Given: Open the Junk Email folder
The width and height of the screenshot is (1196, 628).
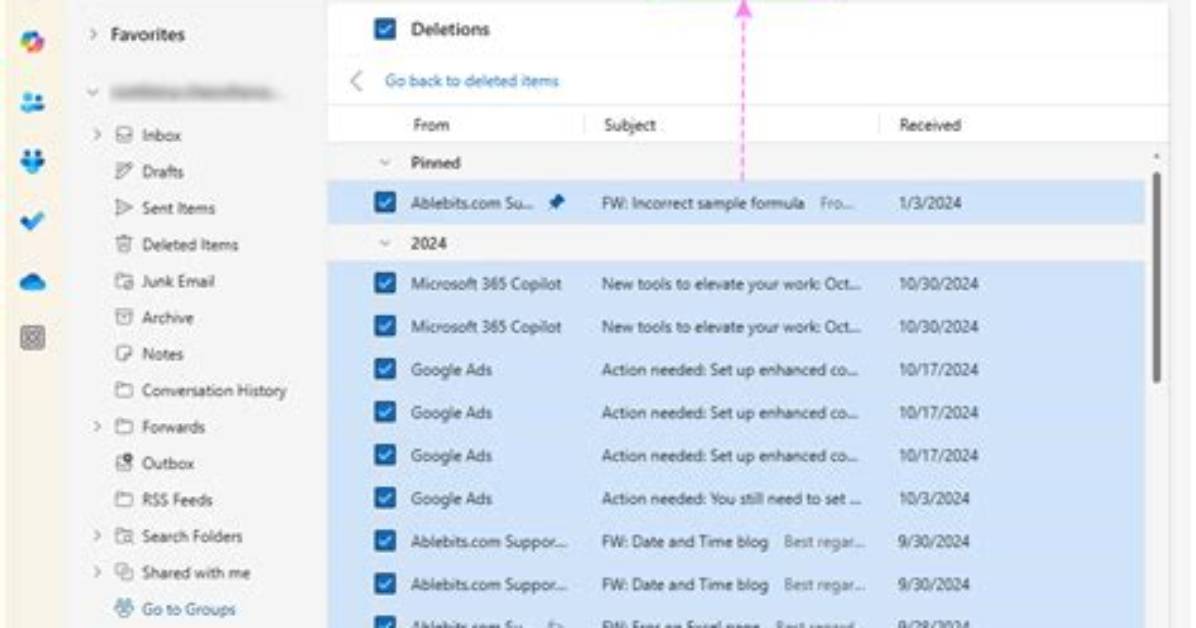Looking at the screenshot, I should tap(178, 281).
